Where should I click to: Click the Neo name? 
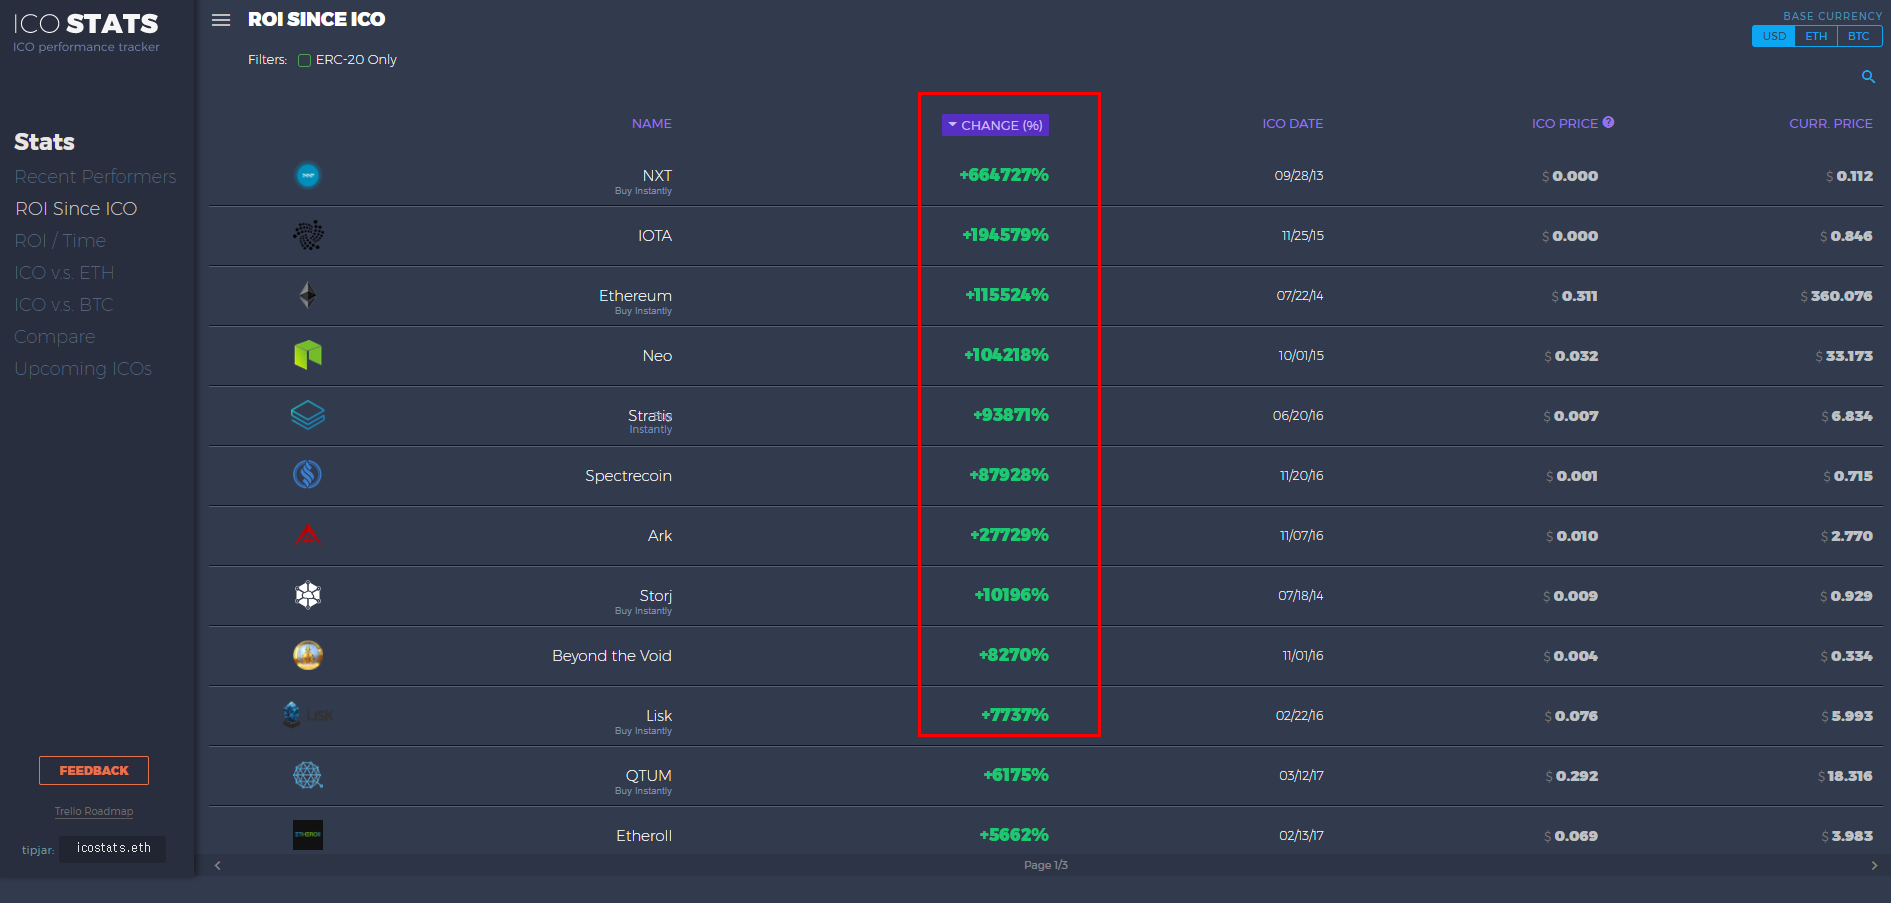(x=657, y=356)
